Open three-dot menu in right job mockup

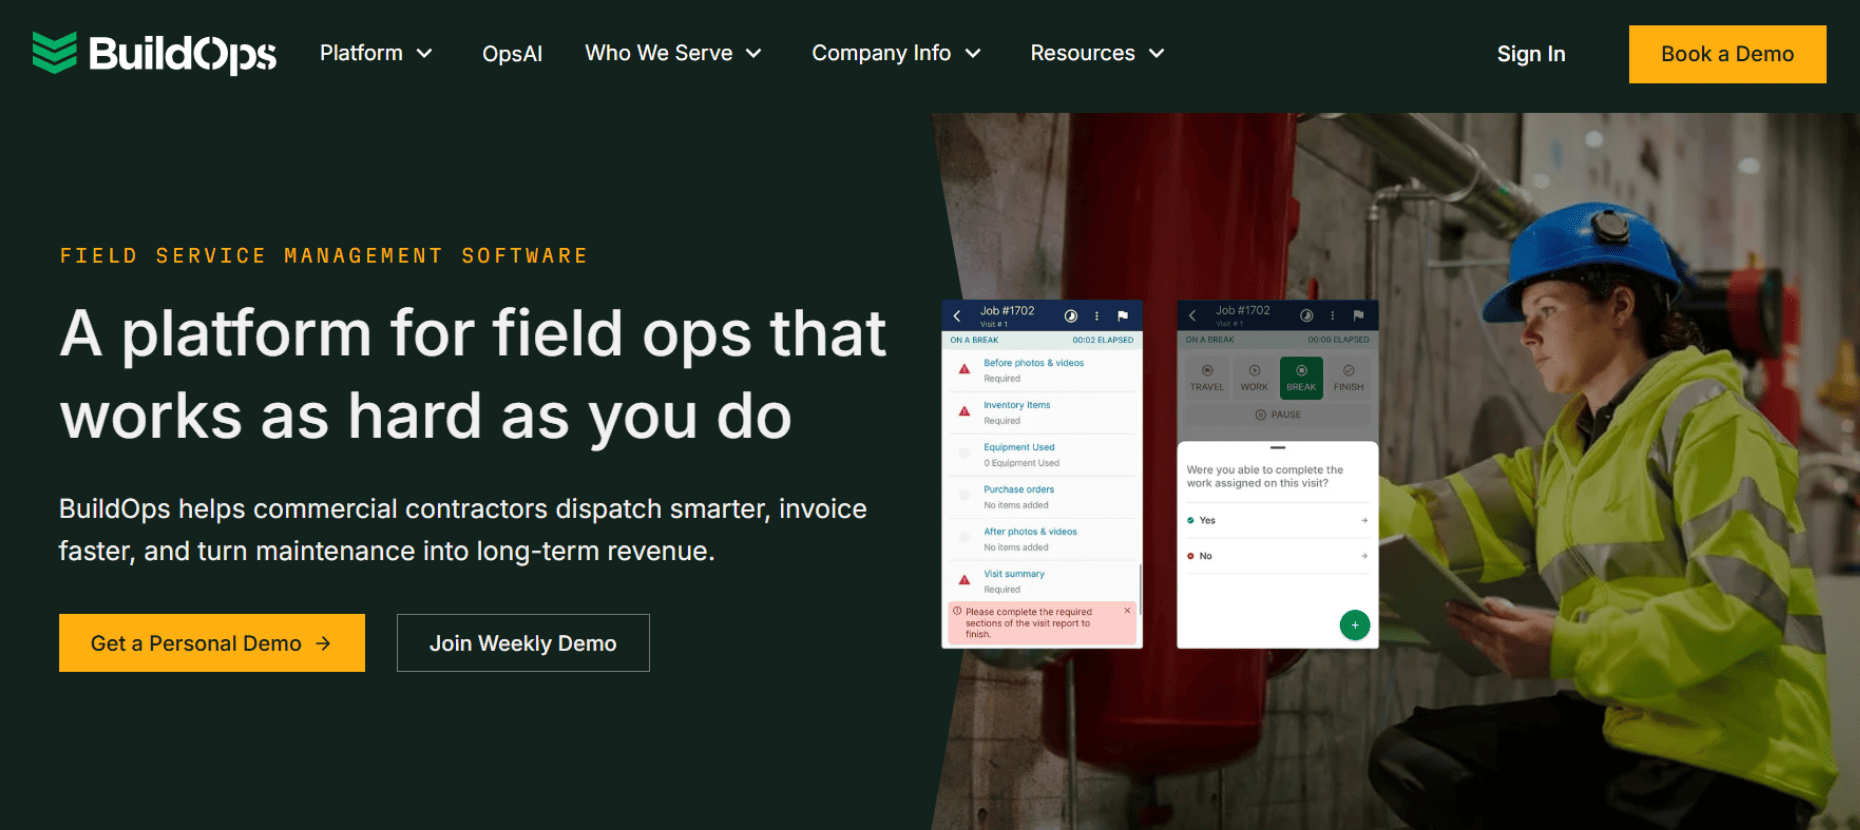(x=1332, y=316)
